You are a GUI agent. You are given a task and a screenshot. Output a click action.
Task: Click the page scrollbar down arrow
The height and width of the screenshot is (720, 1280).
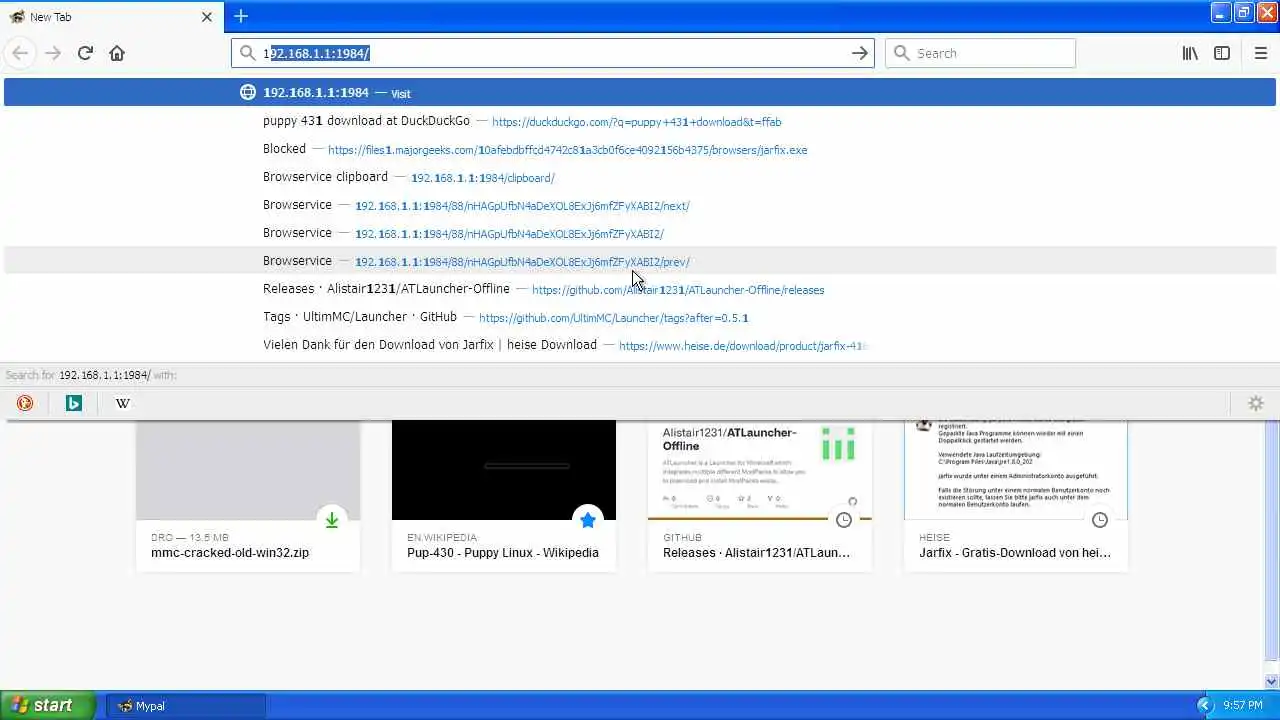tap(1272, 681)
